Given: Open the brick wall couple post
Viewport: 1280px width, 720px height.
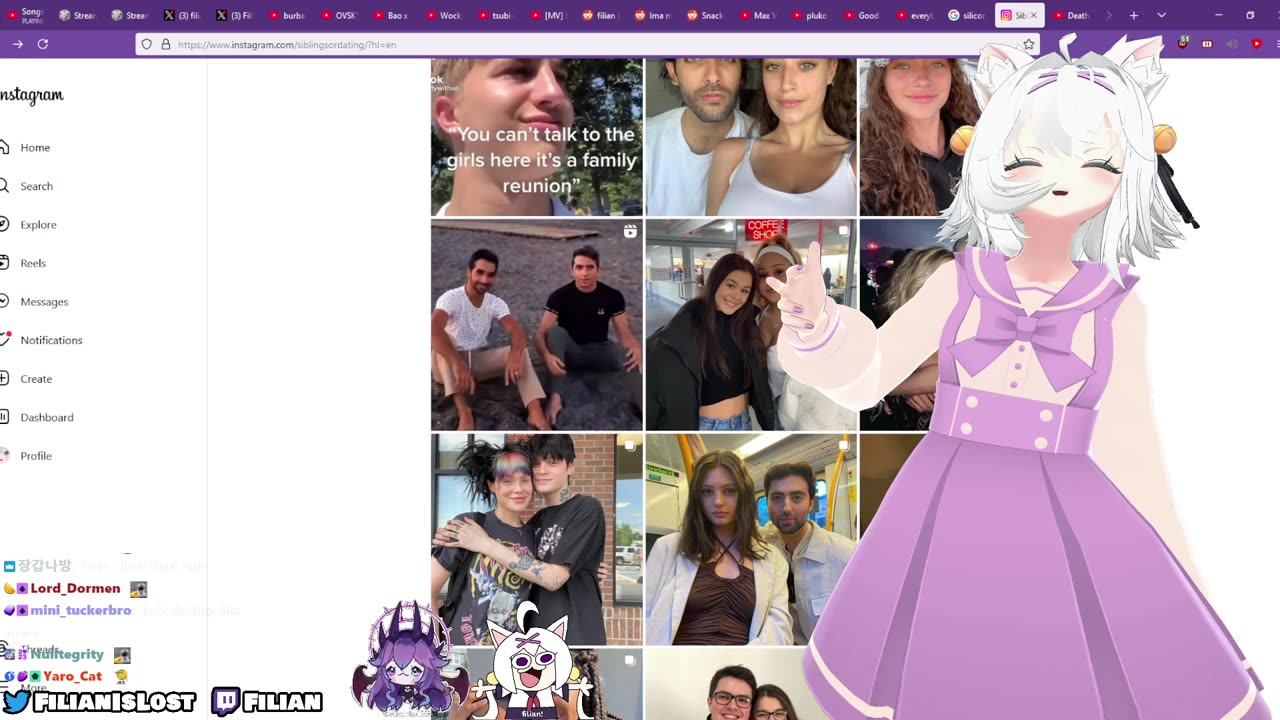Looking at the screenshot, I should tap(537, 539).
